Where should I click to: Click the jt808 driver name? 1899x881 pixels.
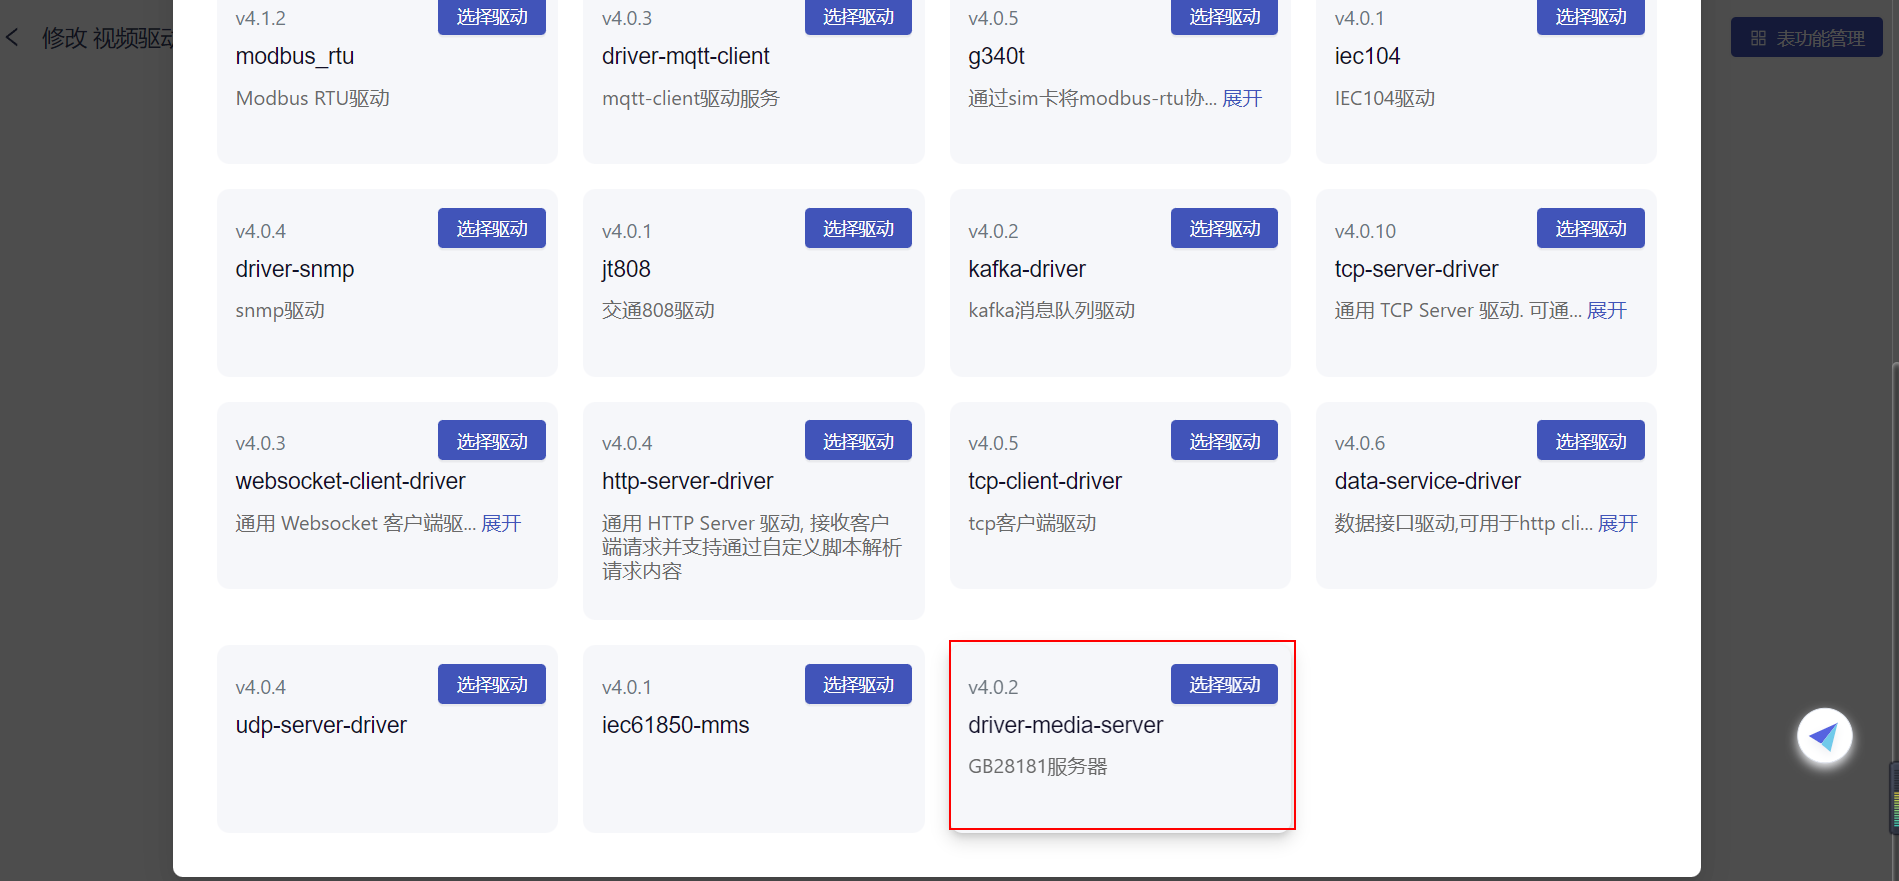tap(626, 269)
